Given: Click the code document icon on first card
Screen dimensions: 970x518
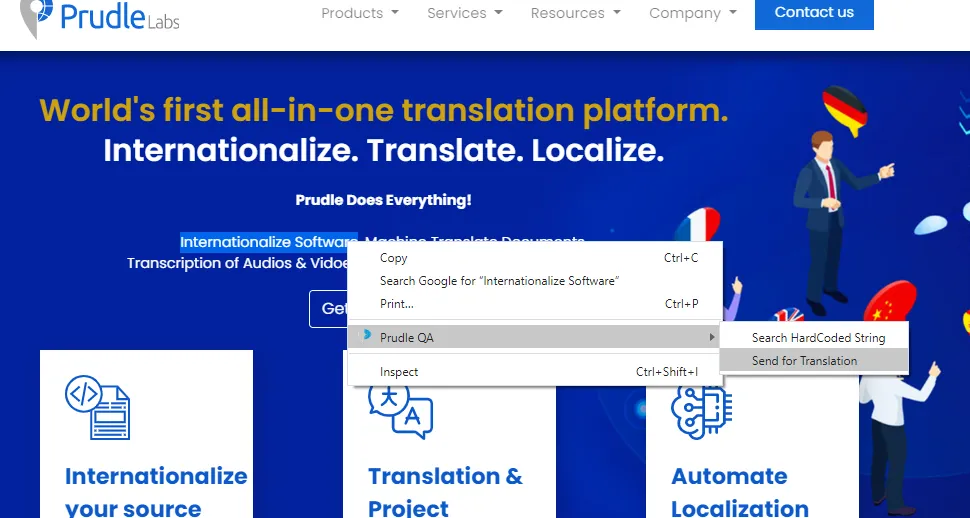Looking at the screenshot, I should 98,407.
